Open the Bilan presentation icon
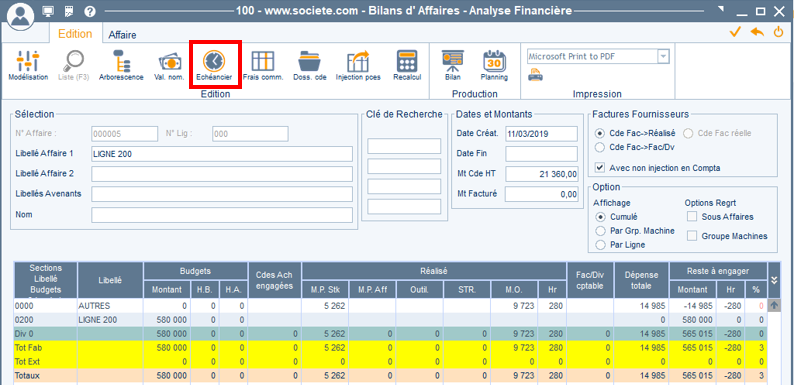The width and height of the screenshot is (794, 385). click(x=452, y=66)
